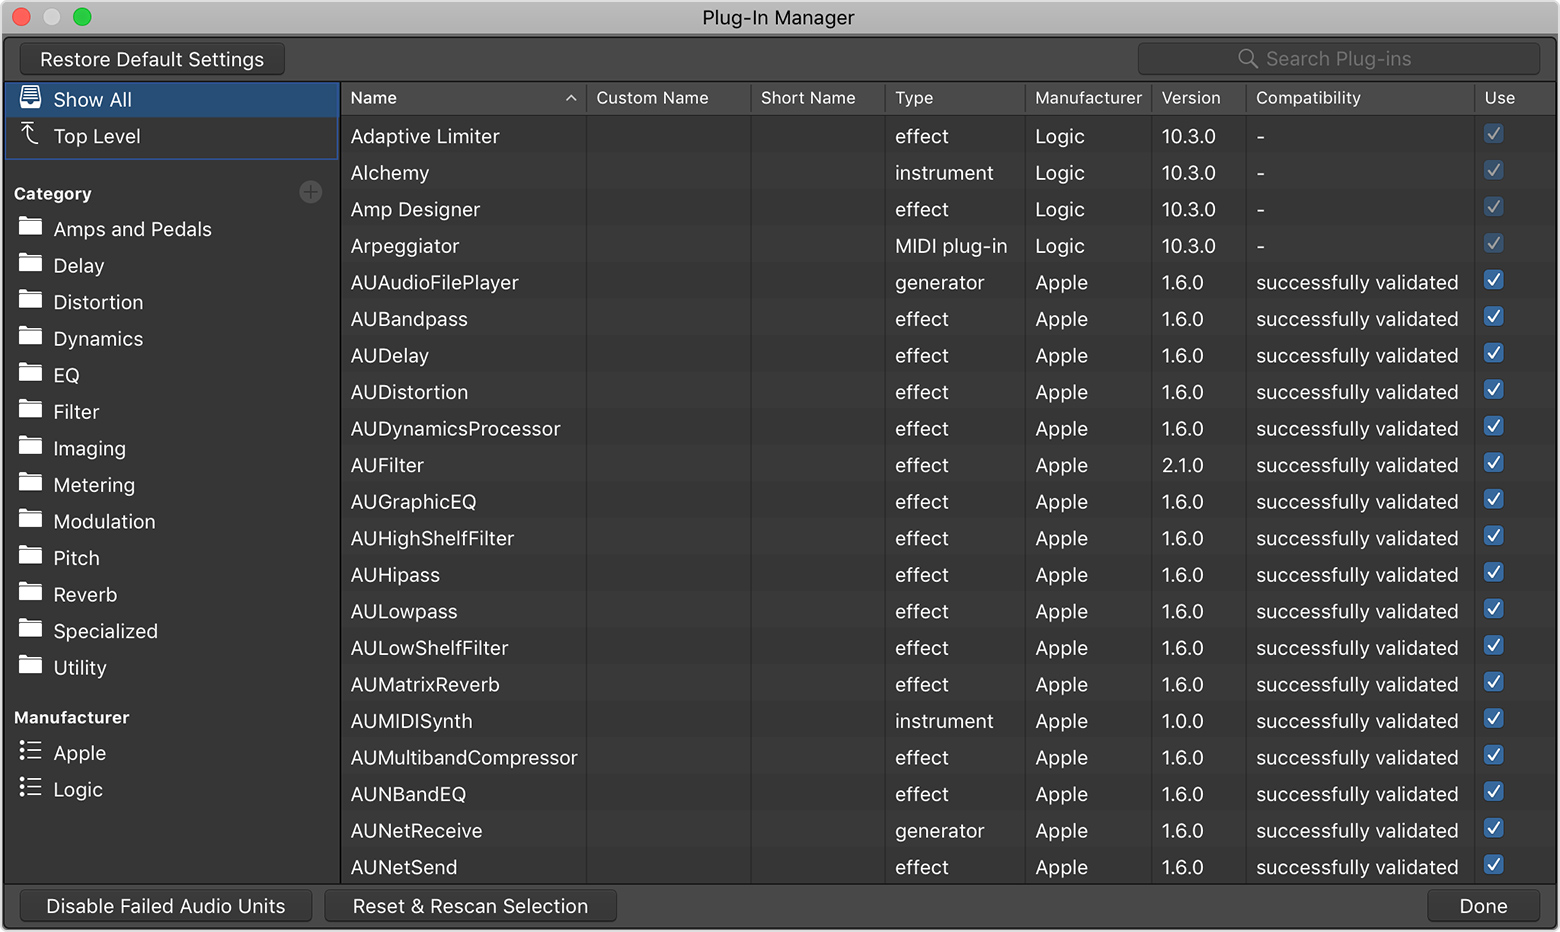Toggle Use checkbox for AUMIDISynth

coord(1494,719)
